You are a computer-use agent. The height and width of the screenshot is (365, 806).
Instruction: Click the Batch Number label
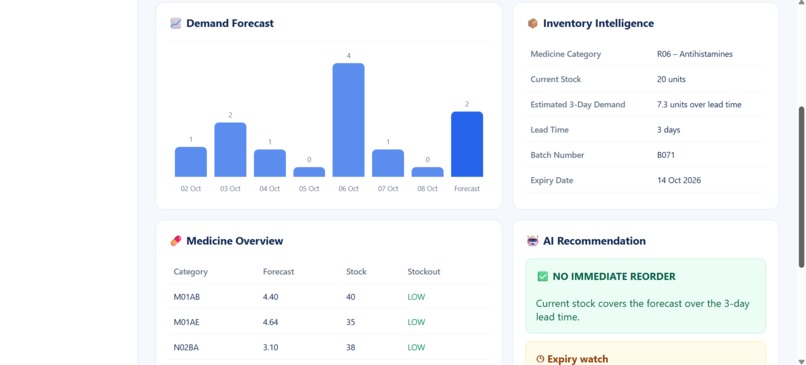click(x=557, y=155)
